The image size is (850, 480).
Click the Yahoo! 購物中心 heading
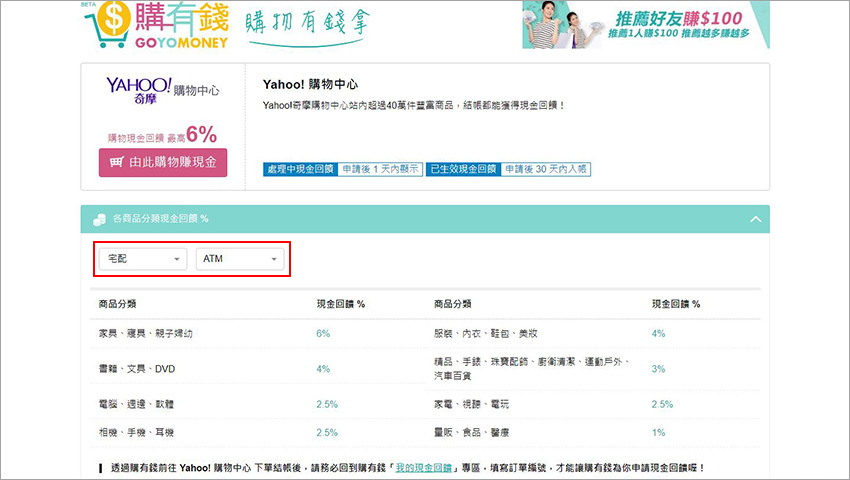[310, 85]
